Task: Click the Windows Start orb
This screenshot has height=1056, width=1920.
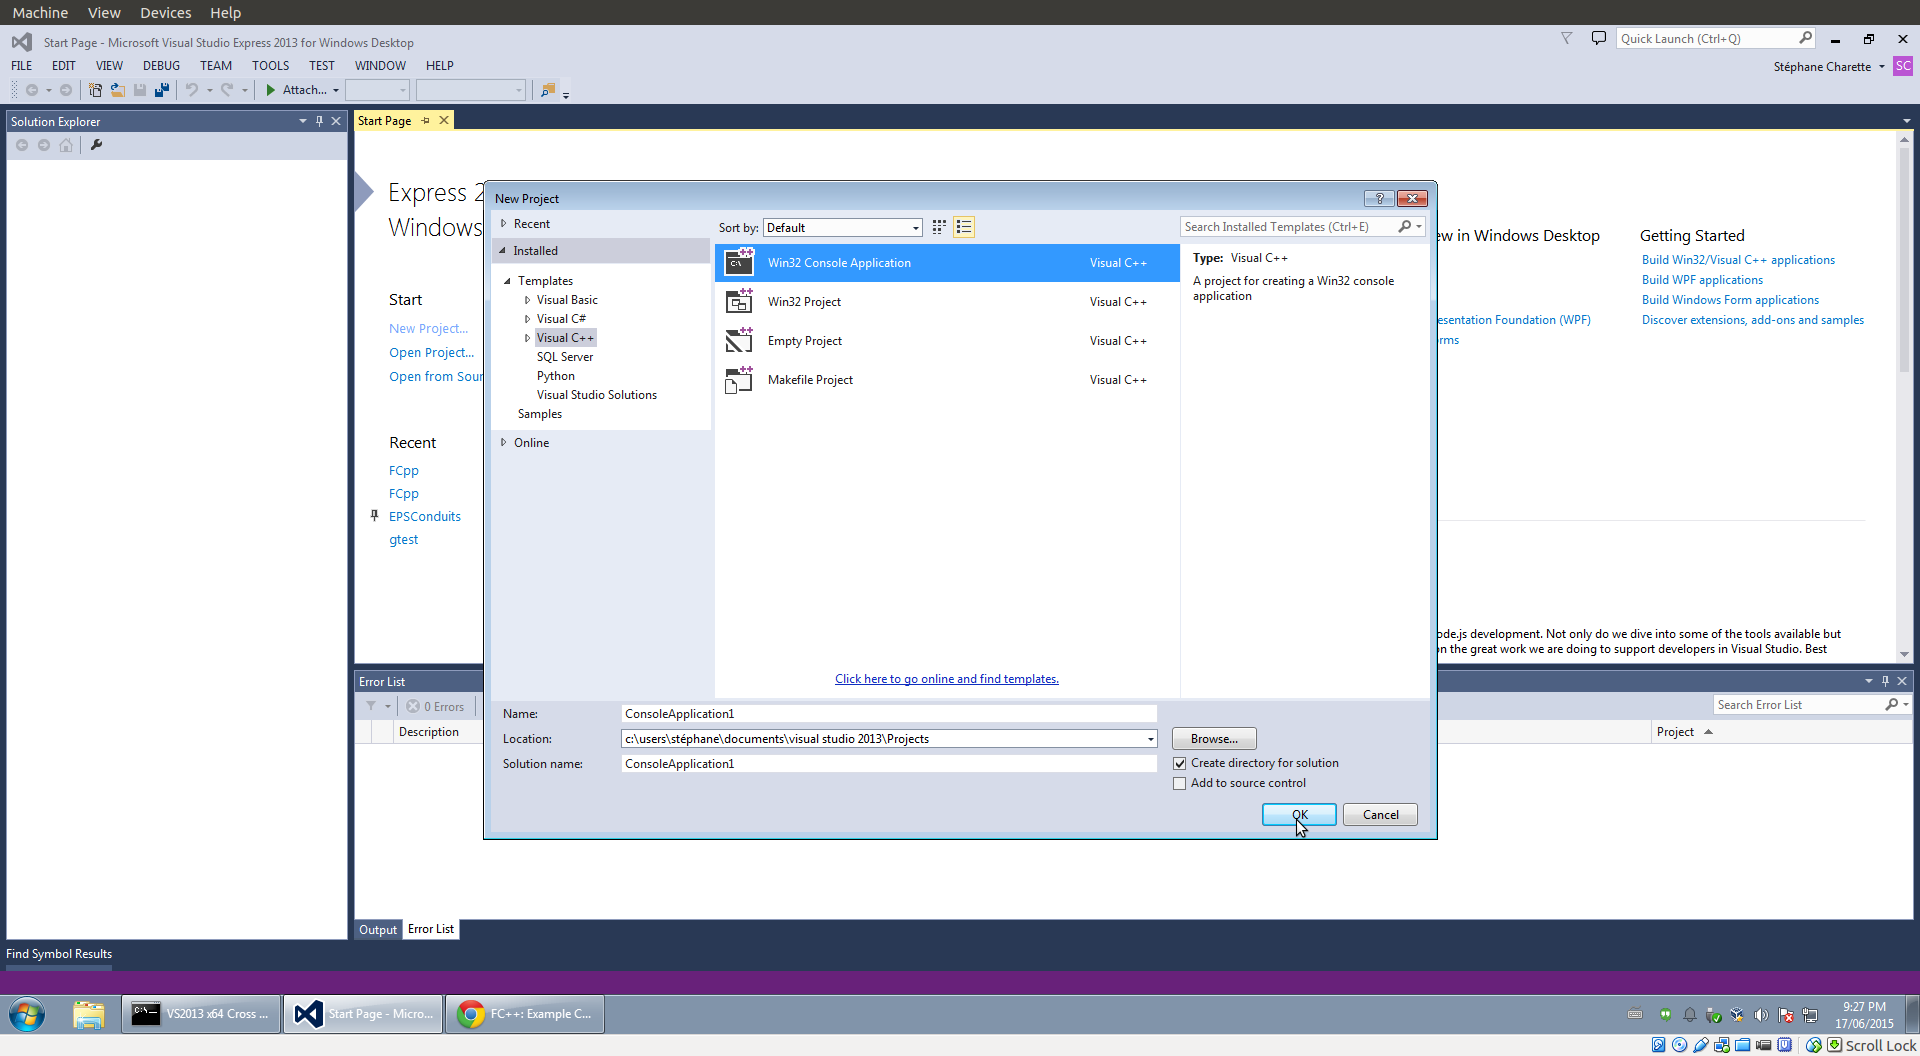Action: [27, 1014]
